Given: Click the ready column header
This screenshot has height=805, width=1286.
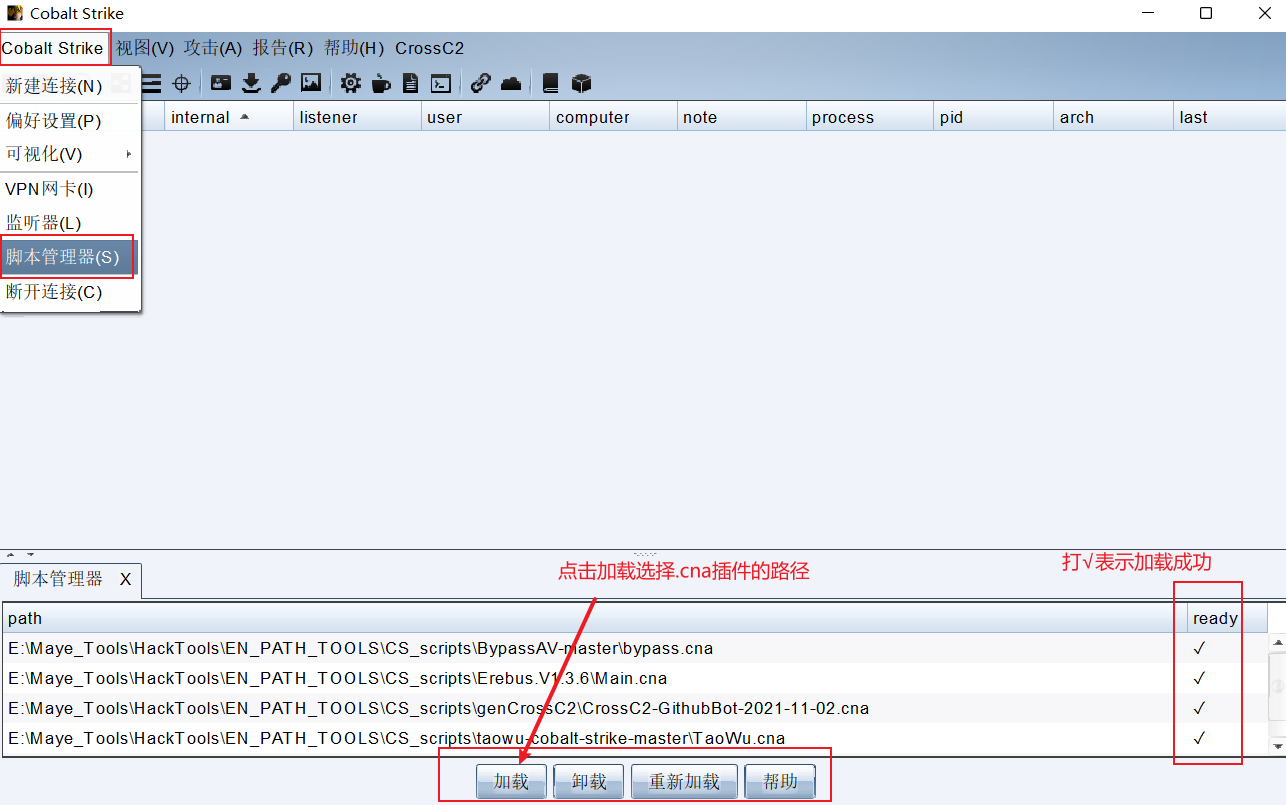Looking at the screenshot, I should click(x=1227, y=618).
